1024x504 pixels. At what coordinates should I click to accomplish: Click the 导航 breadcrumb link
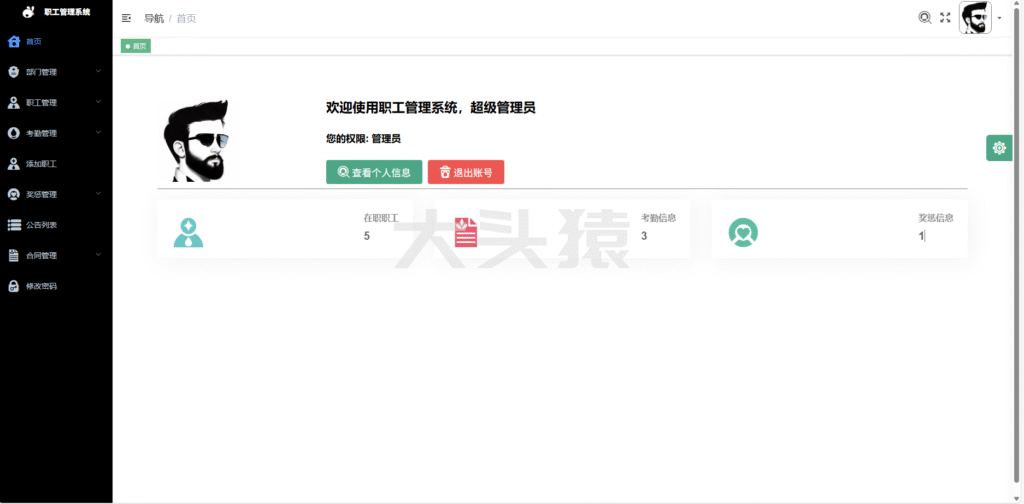click(154, 18)
